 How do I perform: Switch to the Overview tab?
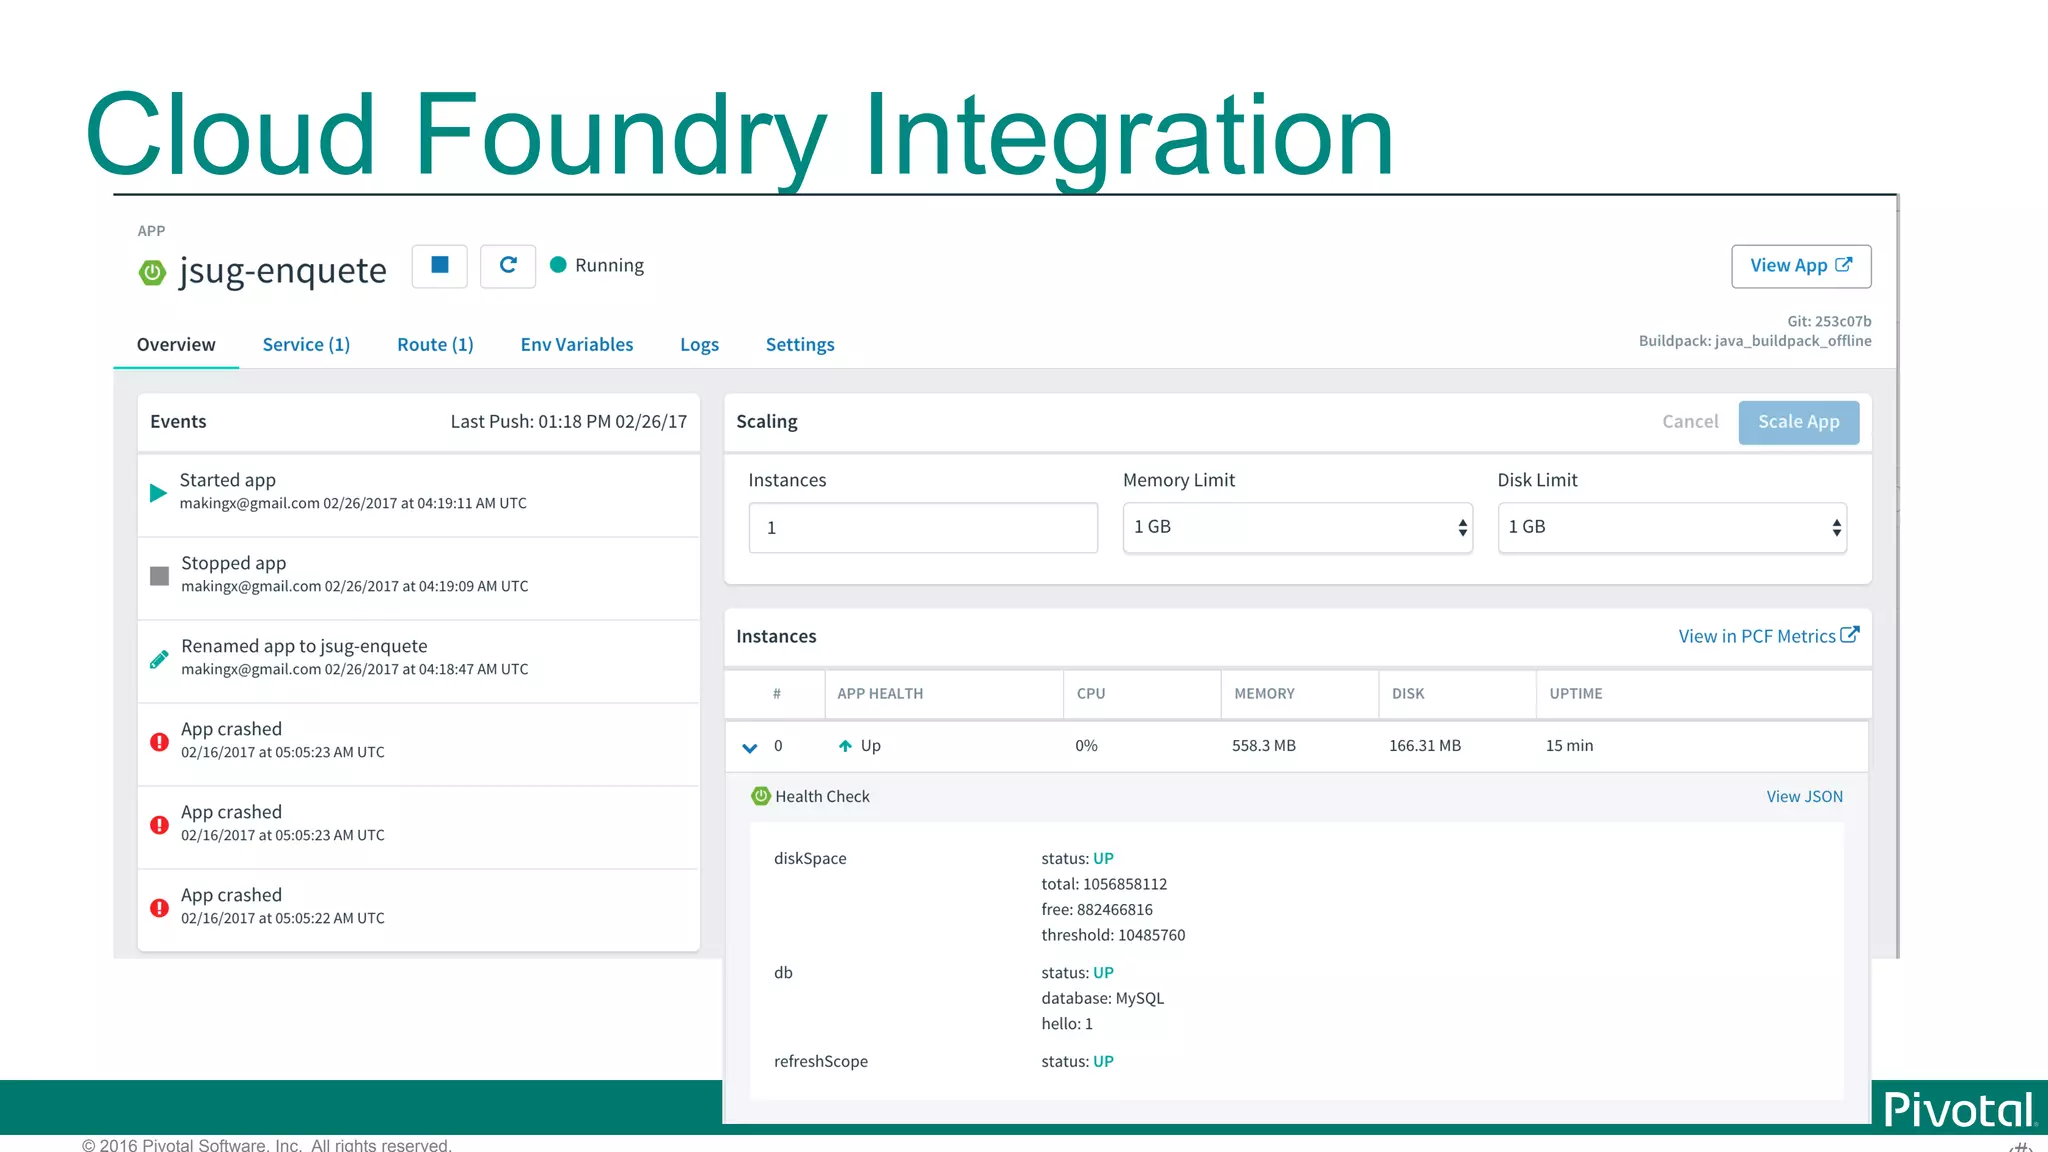click(176, 345)
